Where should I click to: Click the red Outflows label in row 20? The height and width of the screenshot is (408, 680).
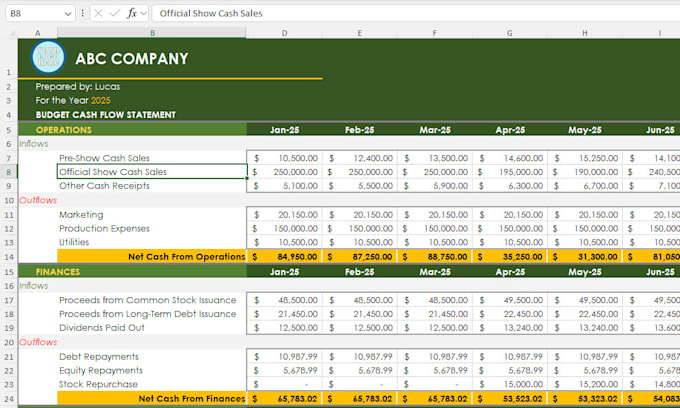38,342
